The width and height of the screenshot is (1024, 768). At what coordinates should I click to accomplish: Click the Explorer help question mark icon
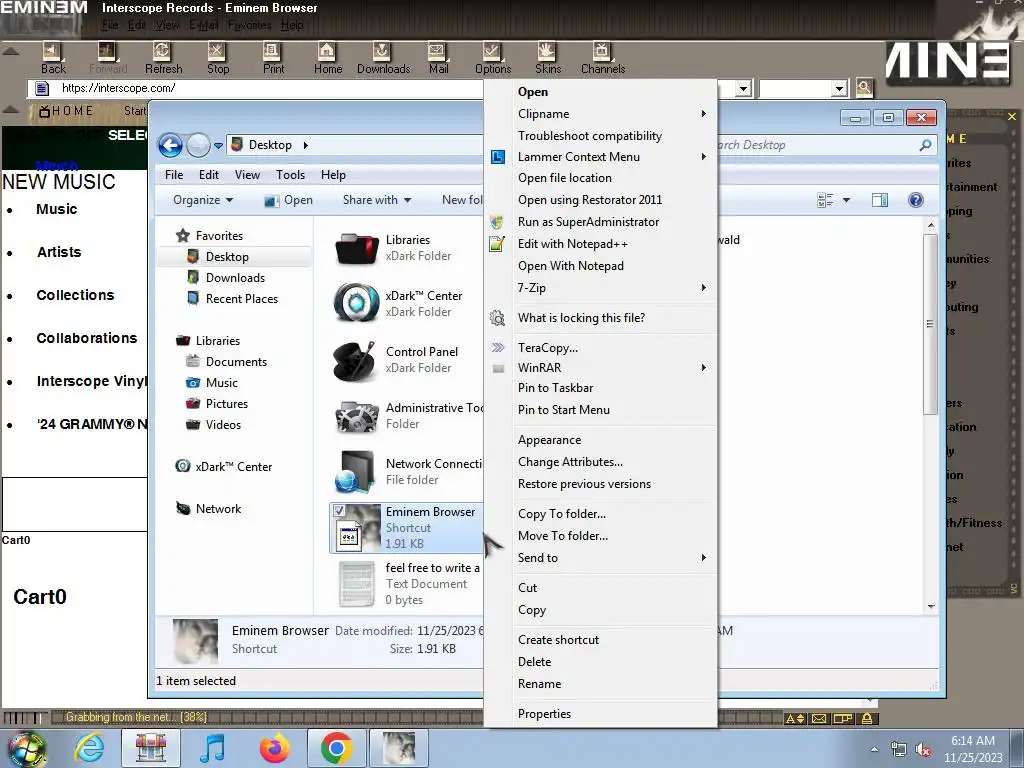pos(916,200)
